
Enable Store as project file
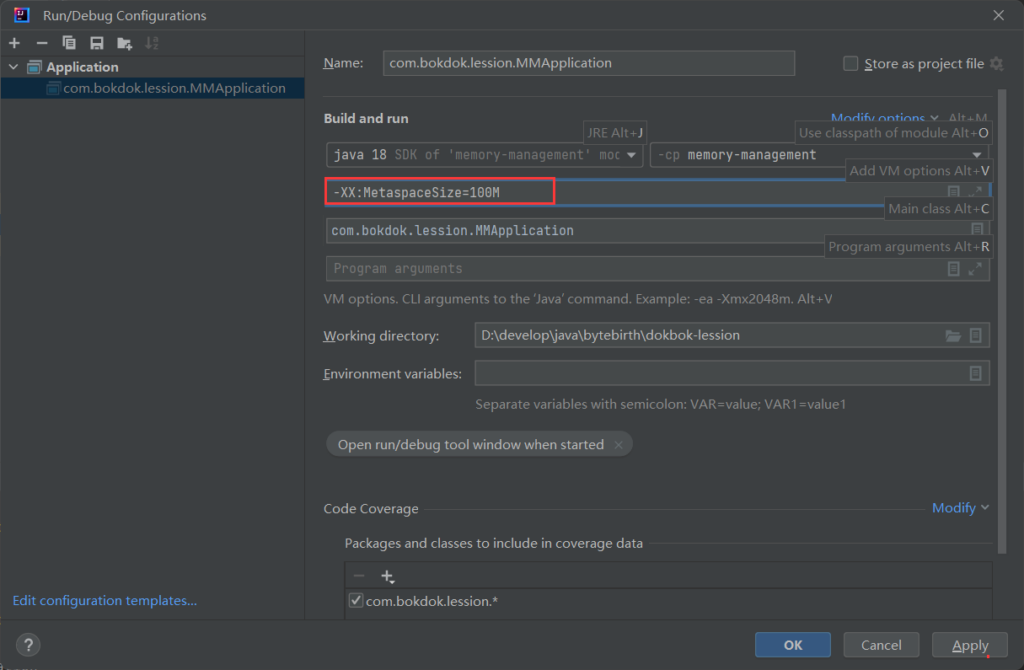850,63
